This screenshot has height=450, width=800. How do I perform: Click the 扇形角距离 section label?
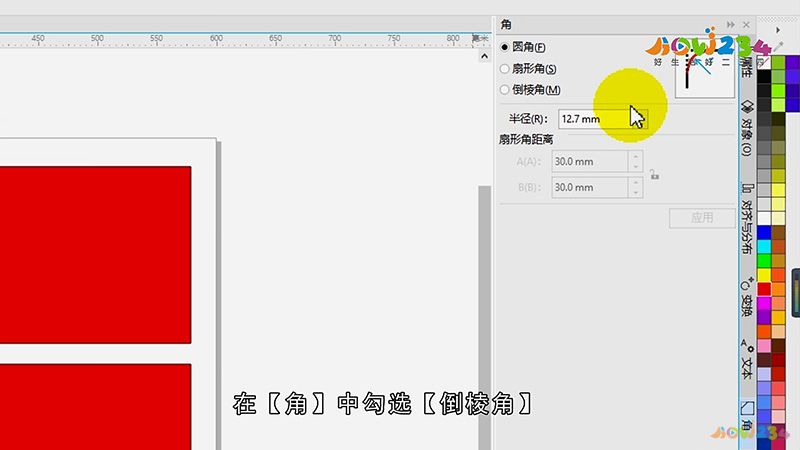pos(526,139)
